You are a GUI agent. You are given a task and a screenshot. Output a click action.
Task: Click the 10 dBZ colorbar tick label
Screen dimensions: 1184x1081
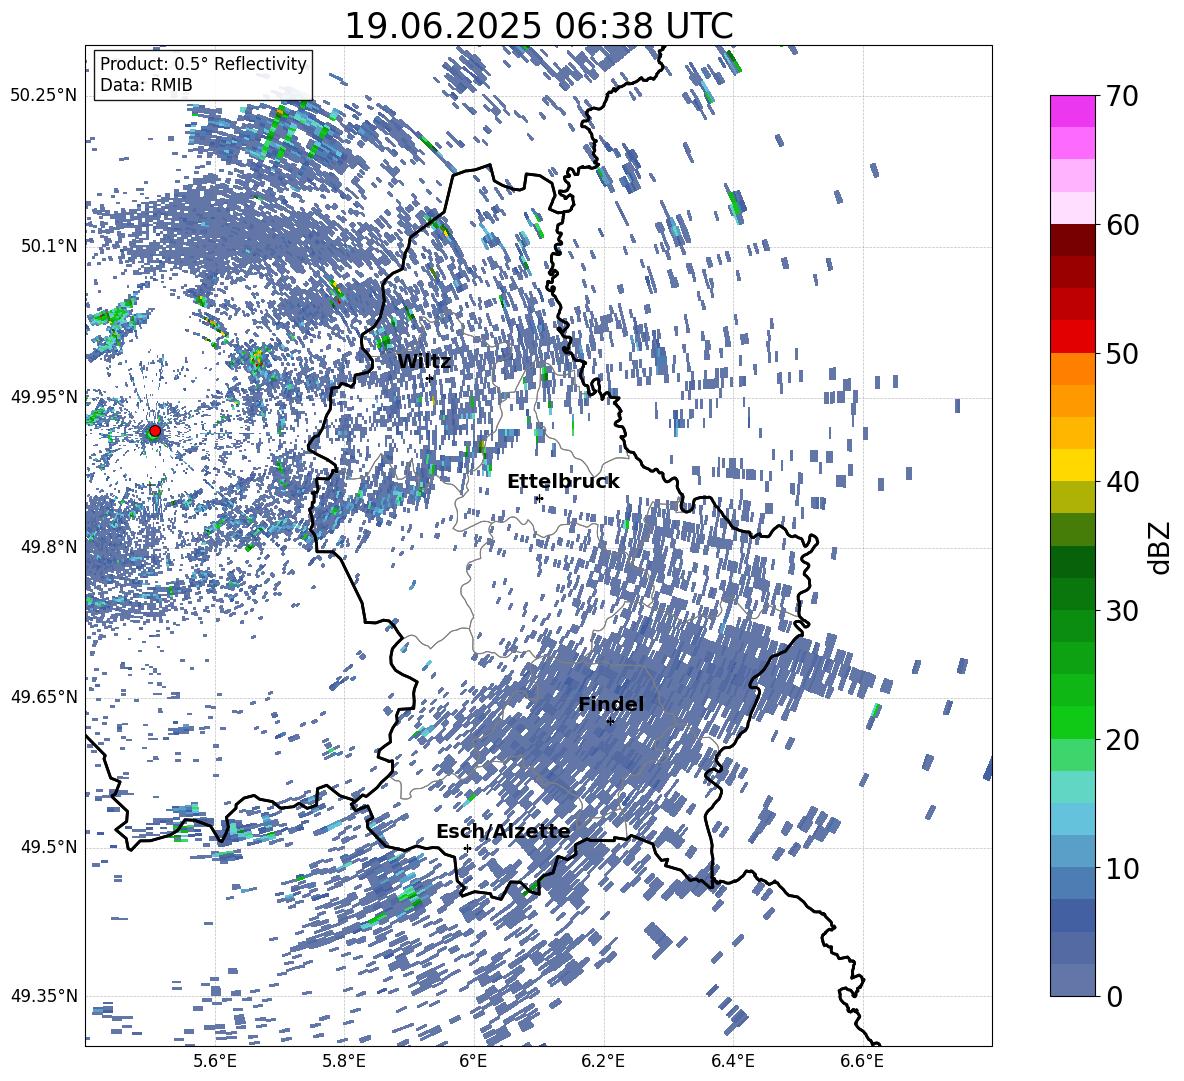[x=1122, y=868]
